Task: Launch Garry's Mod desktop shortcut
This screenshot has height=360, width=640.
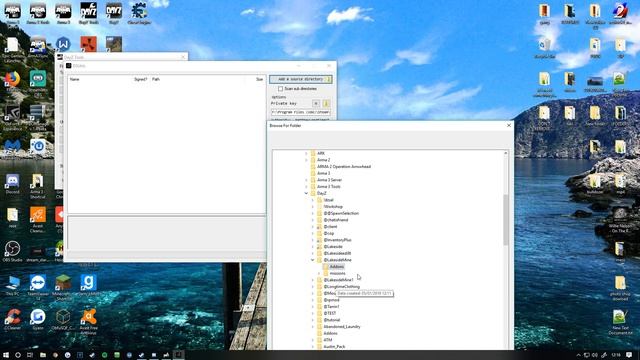Action: (88, 285)
